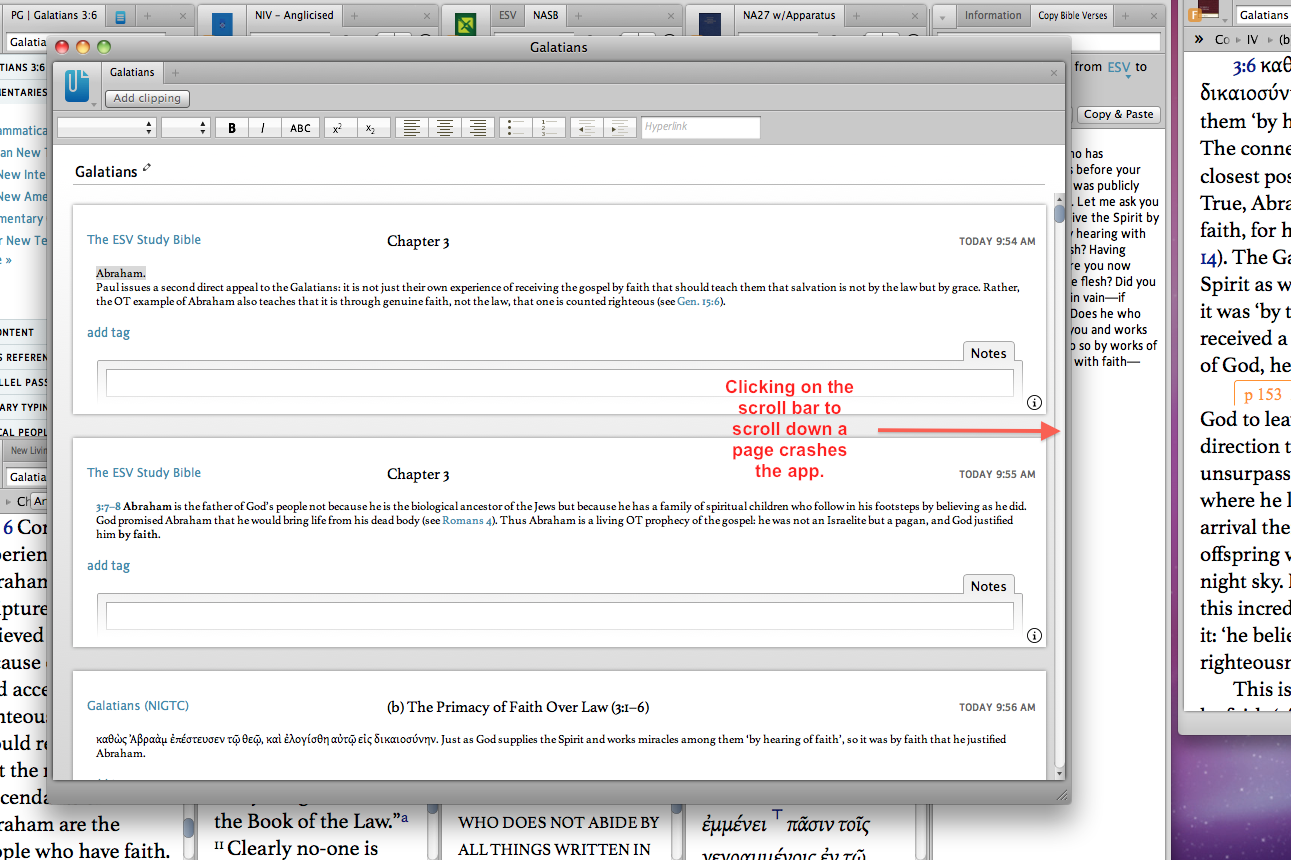Toggle subscript x₂ formatting
Screen dimensions: 1291x860
371,128
